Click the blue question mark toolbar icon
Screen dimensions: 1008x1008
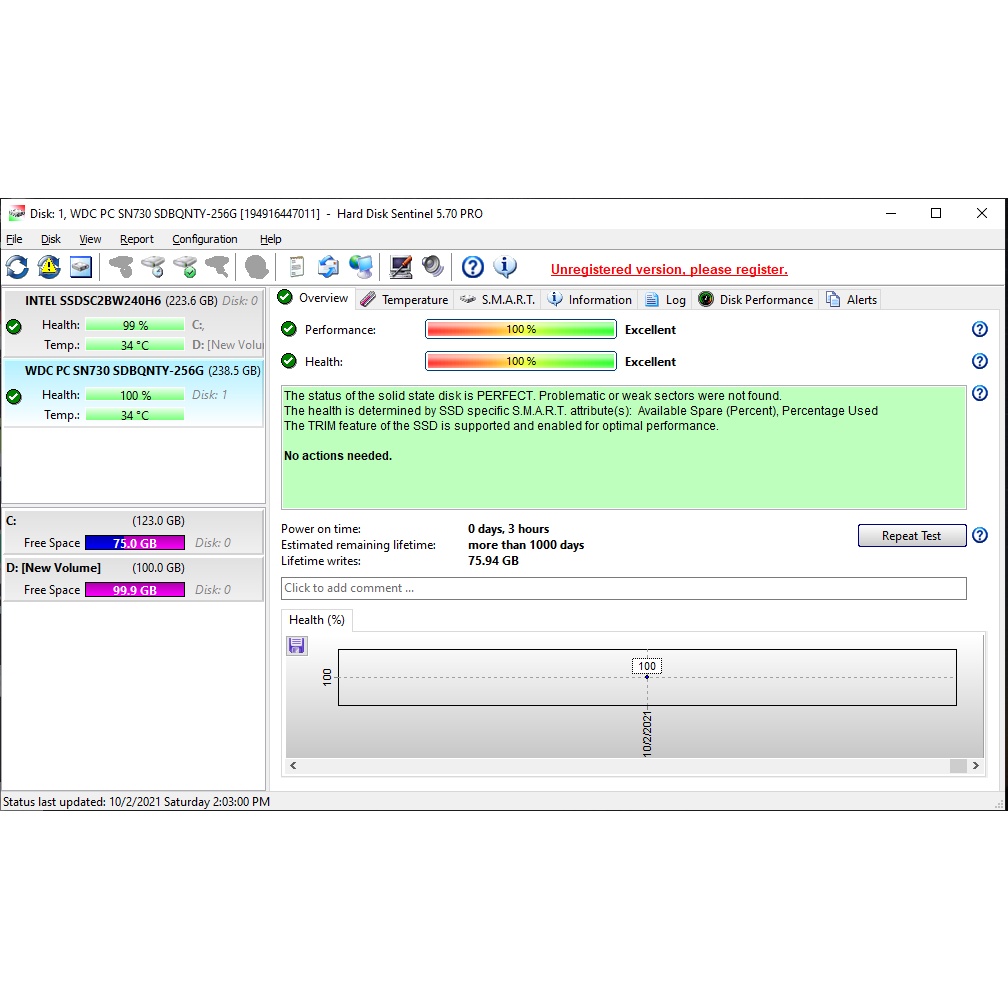point(473,267)
